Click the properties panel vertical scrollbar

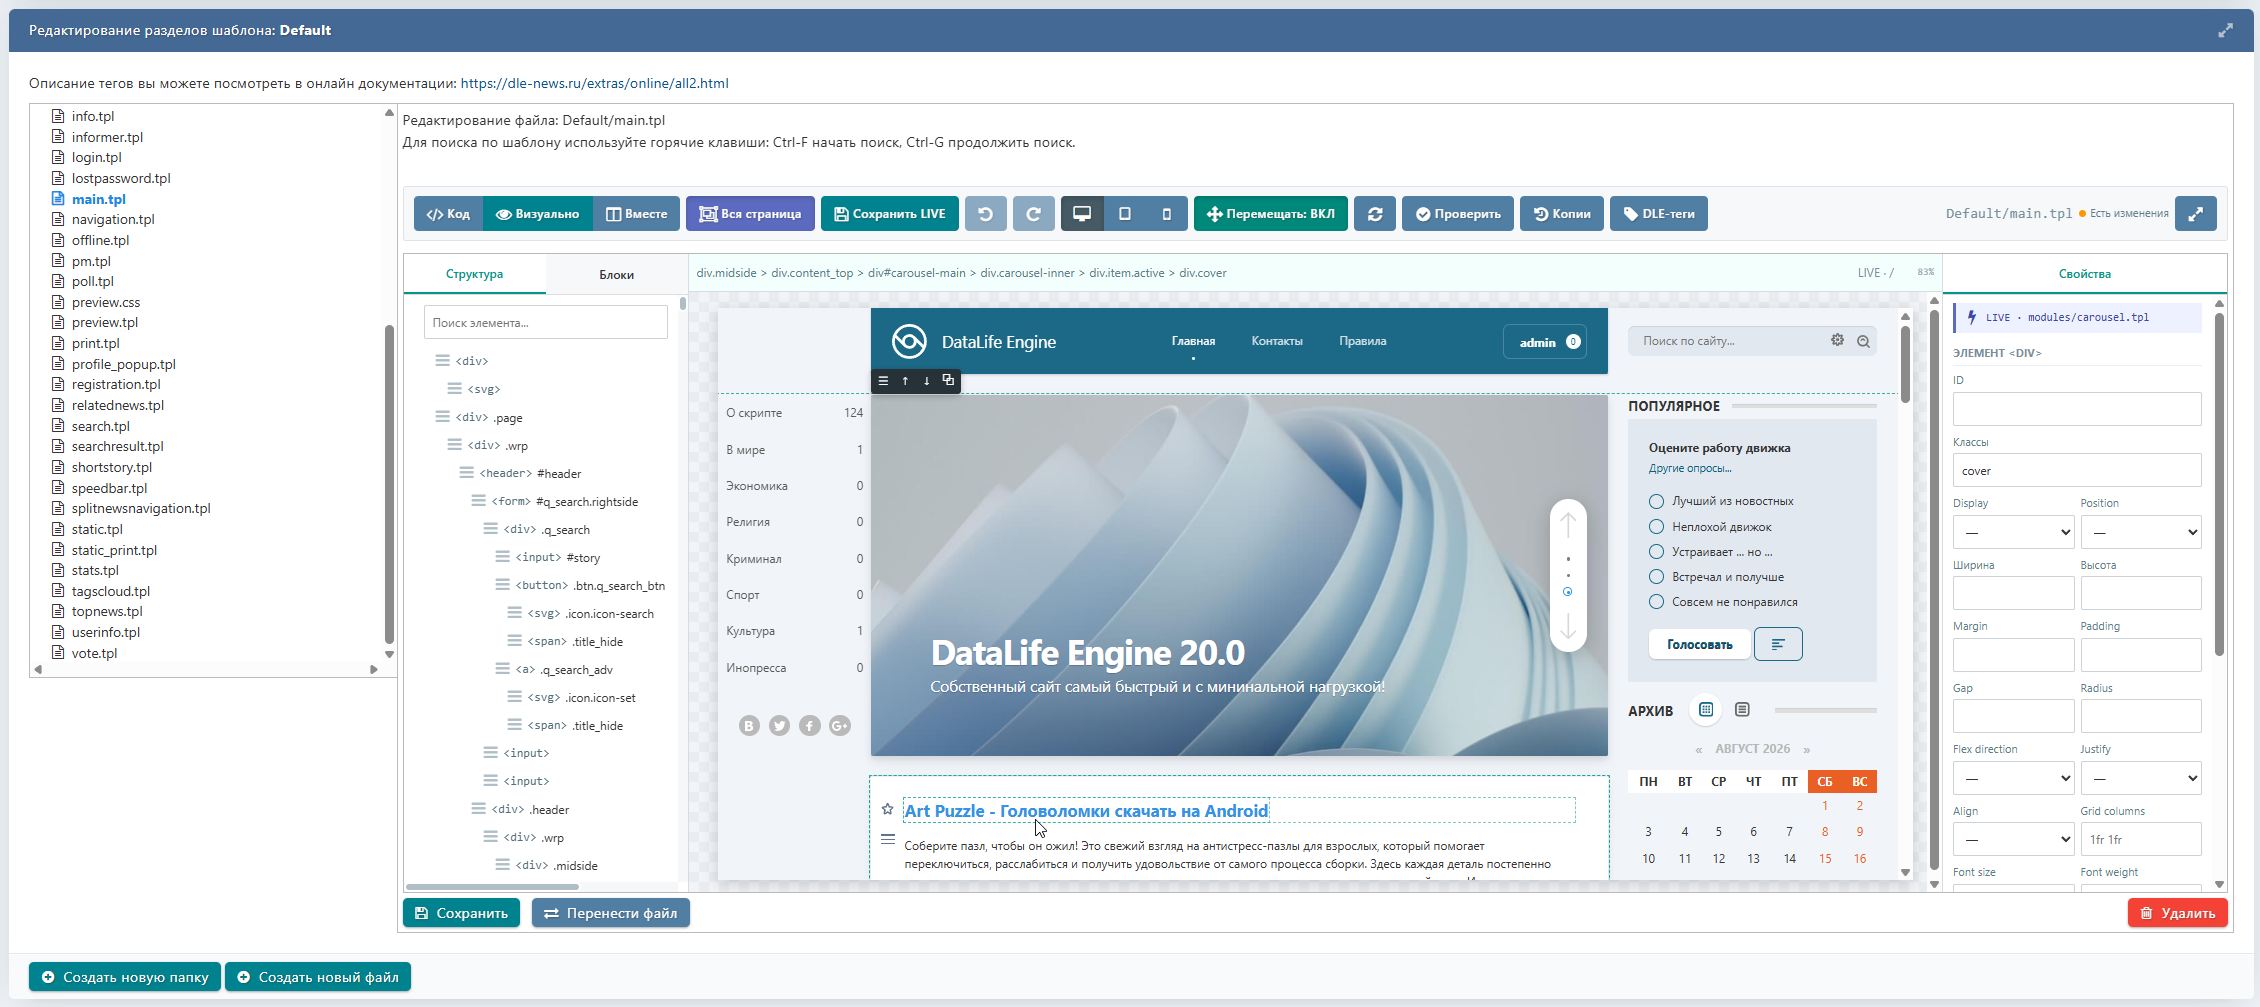click(2219, 485)
